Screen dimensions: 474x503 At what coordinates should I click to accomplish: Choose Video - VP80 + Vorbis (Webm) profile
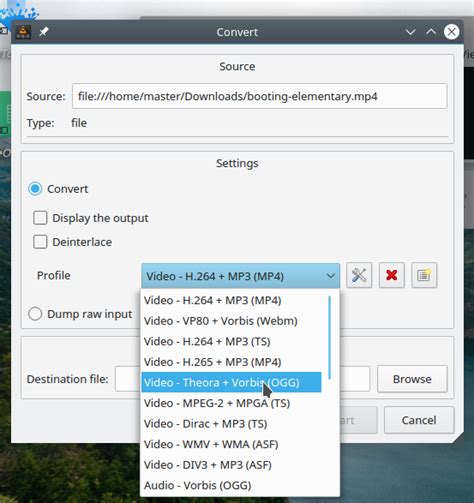click(231, 321)
